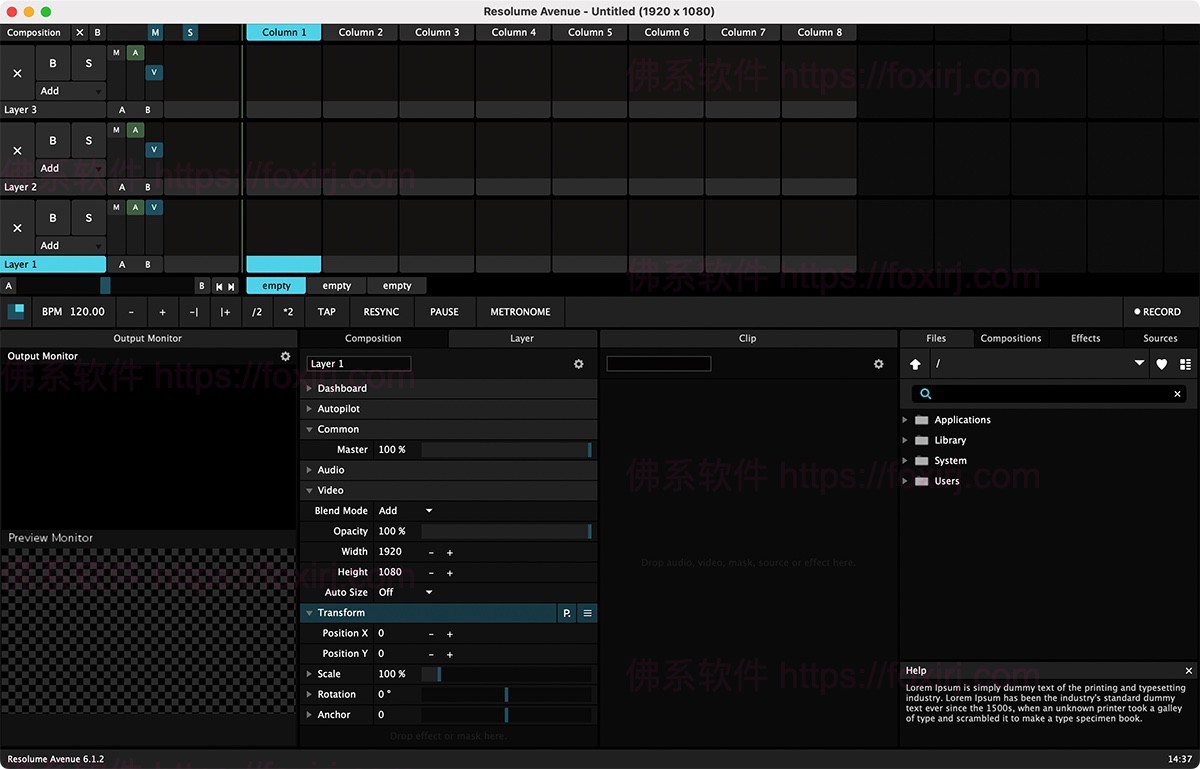Open the Transform effect hamburger menu

pyautogui.click(x=587, y=612)
